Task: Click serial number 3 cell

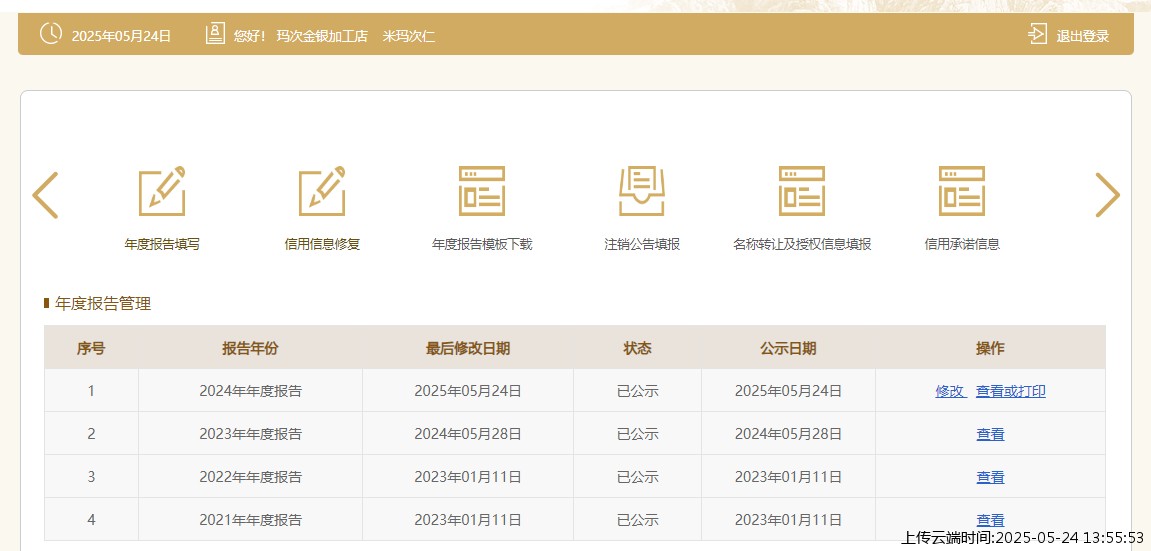Action: (x=91, y=478)
